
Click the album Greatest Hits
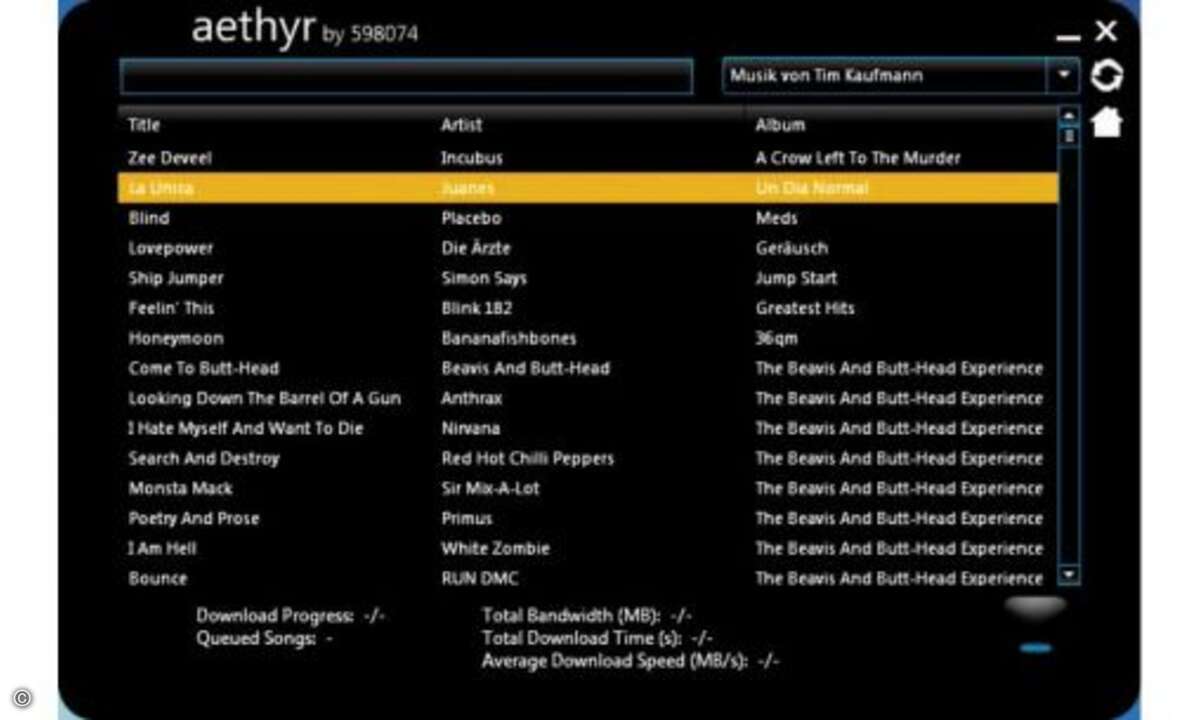(805, 308)
